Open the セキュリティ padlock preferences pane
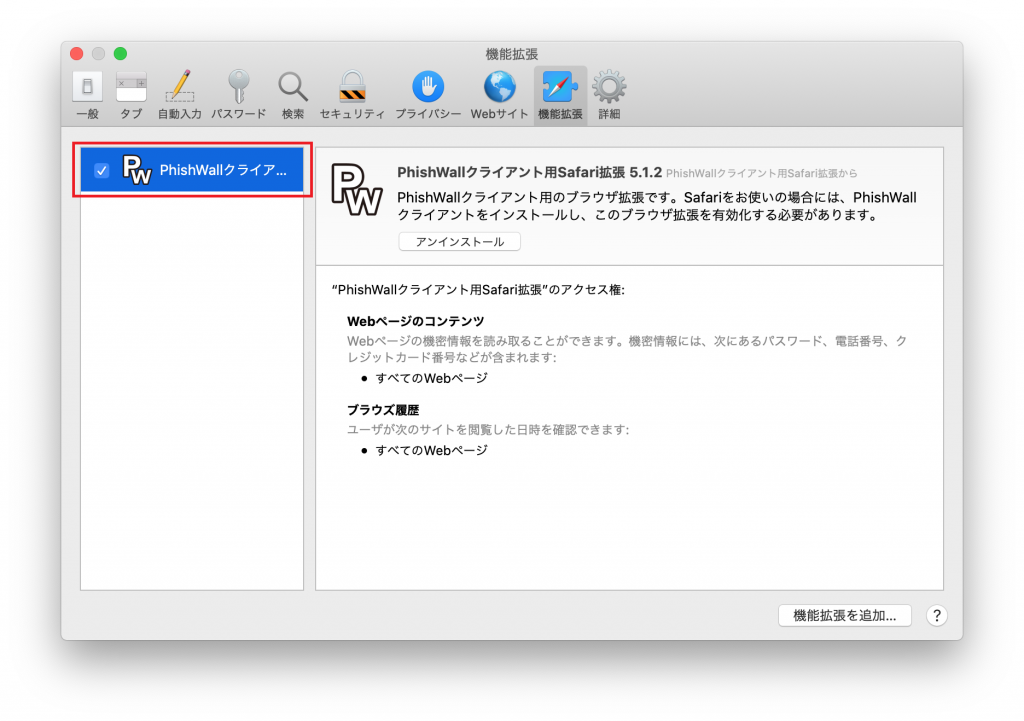The height and width of the screenshot is (721, 1024). point(352,95)
